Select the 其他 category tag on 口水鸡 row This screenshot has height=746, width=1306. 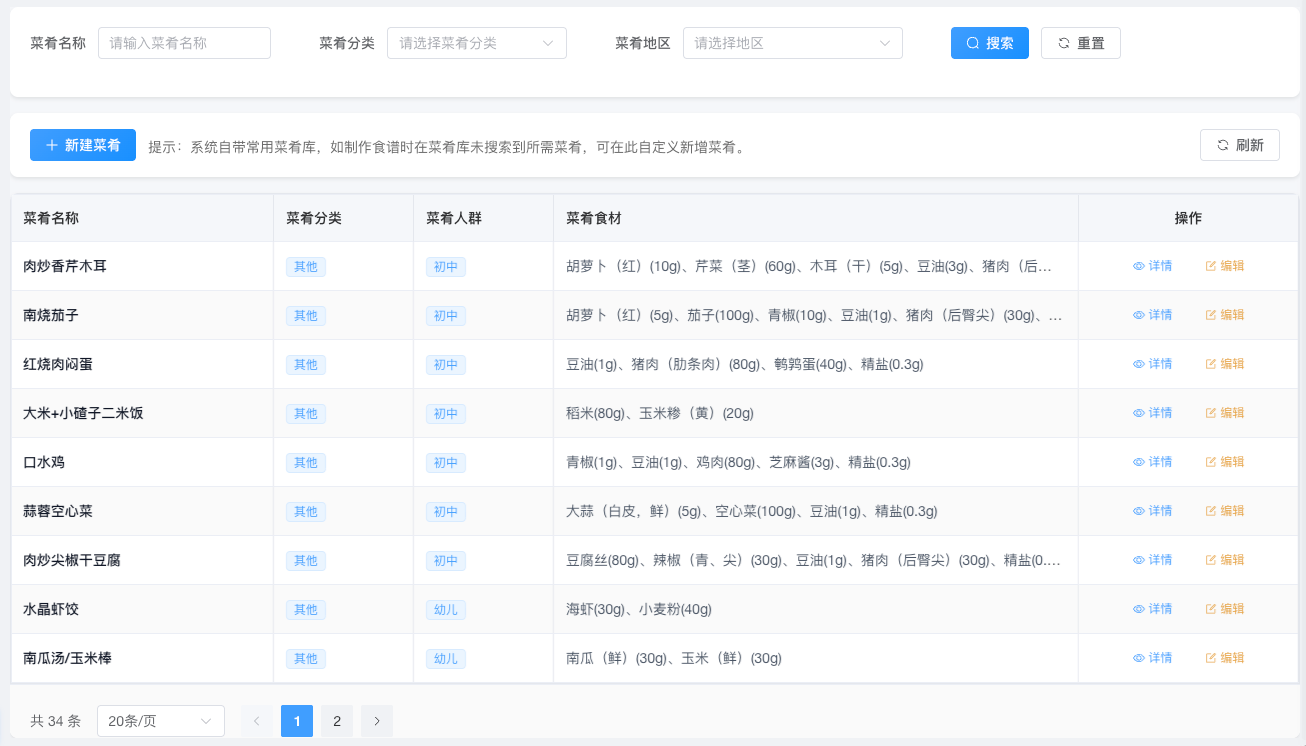point(305,462)
